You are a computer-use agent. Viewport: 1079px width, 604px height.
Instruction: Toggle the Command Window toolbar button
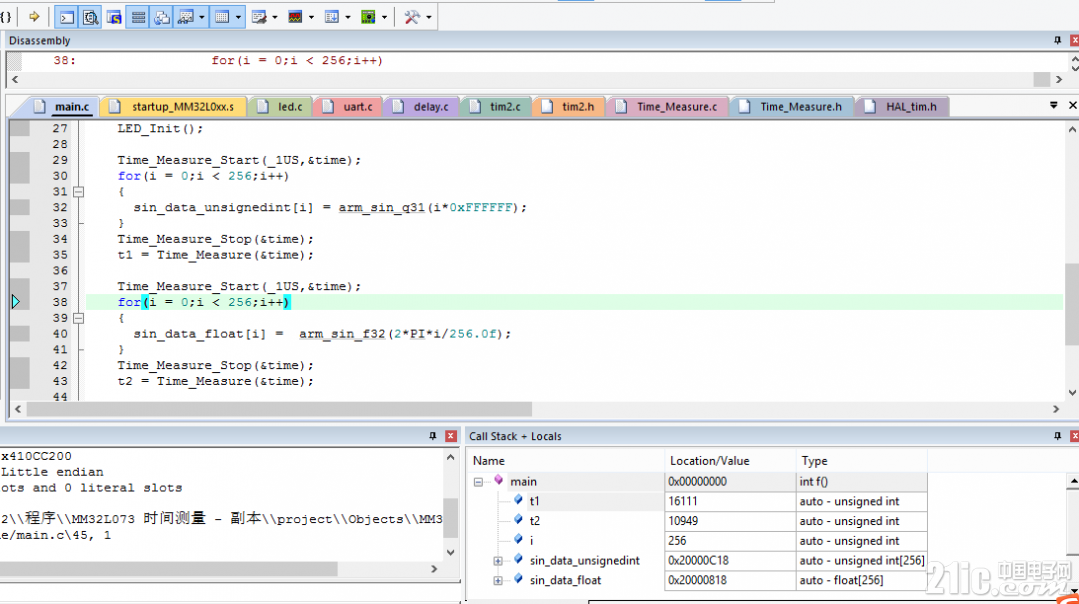click(x=67, y=17)
